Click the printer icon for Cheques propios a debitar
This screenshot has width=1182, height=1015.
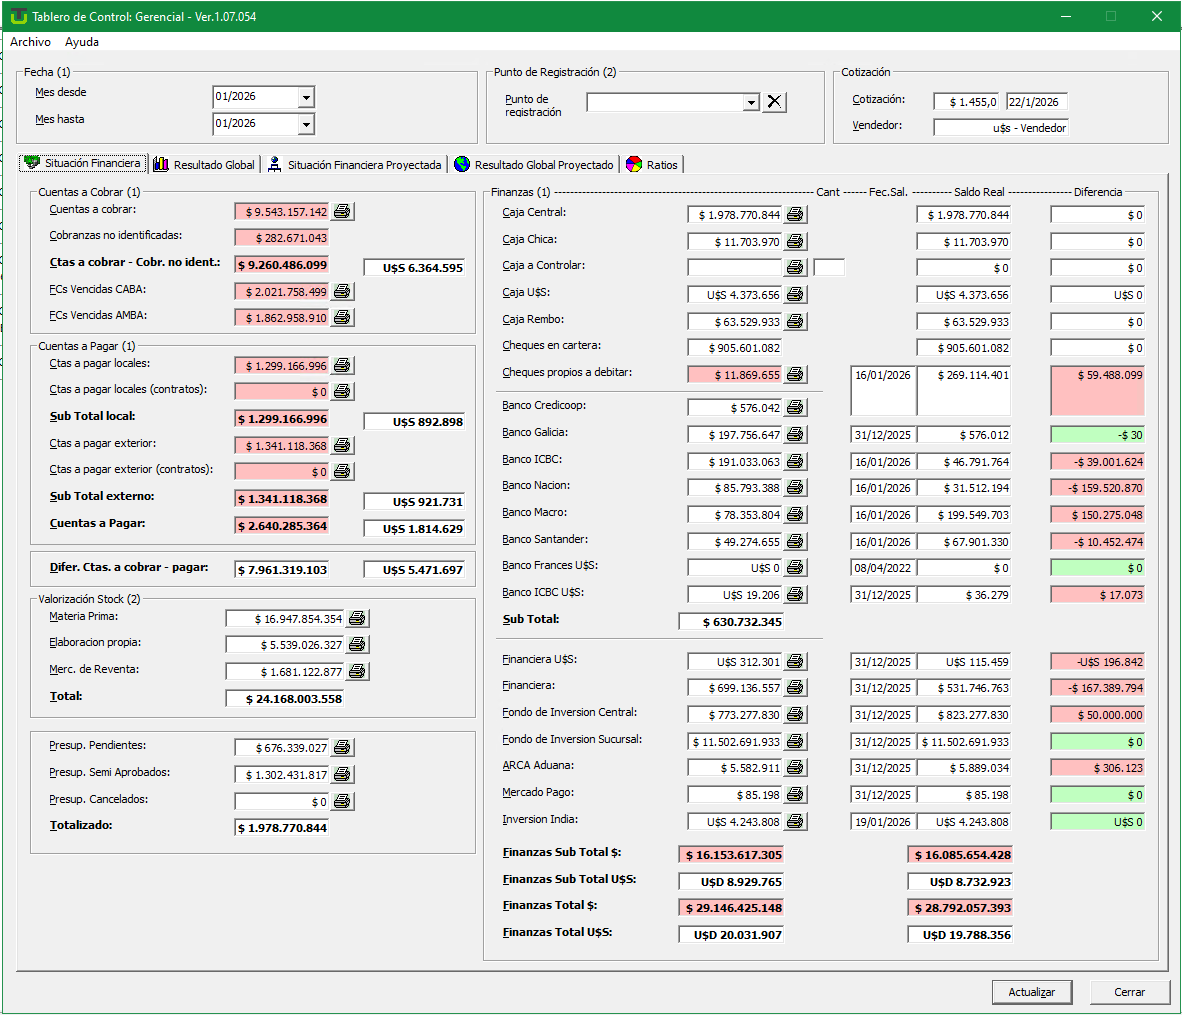point(795,375)
